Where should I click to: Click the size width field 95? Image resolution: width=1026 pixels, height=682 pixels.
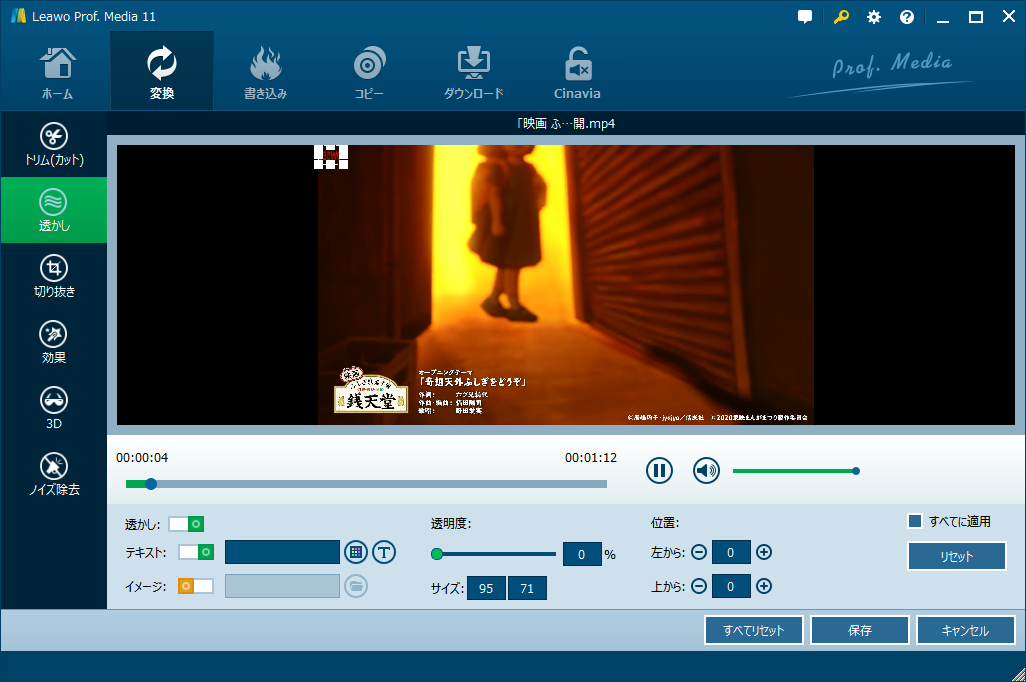pos(486,588)
